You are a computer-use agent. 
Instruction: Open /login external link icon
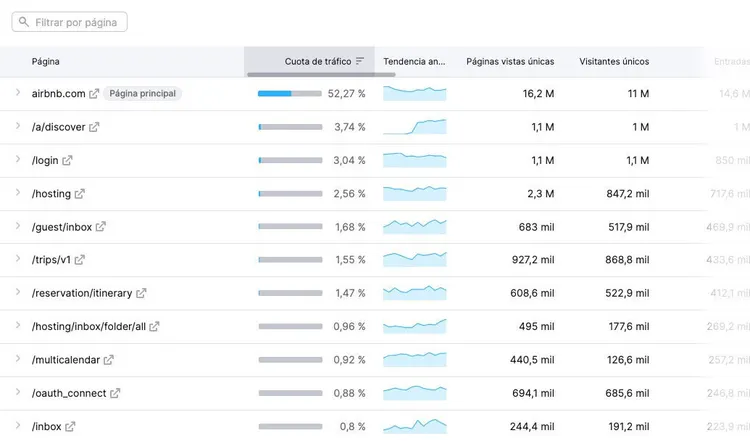[67, 161]
